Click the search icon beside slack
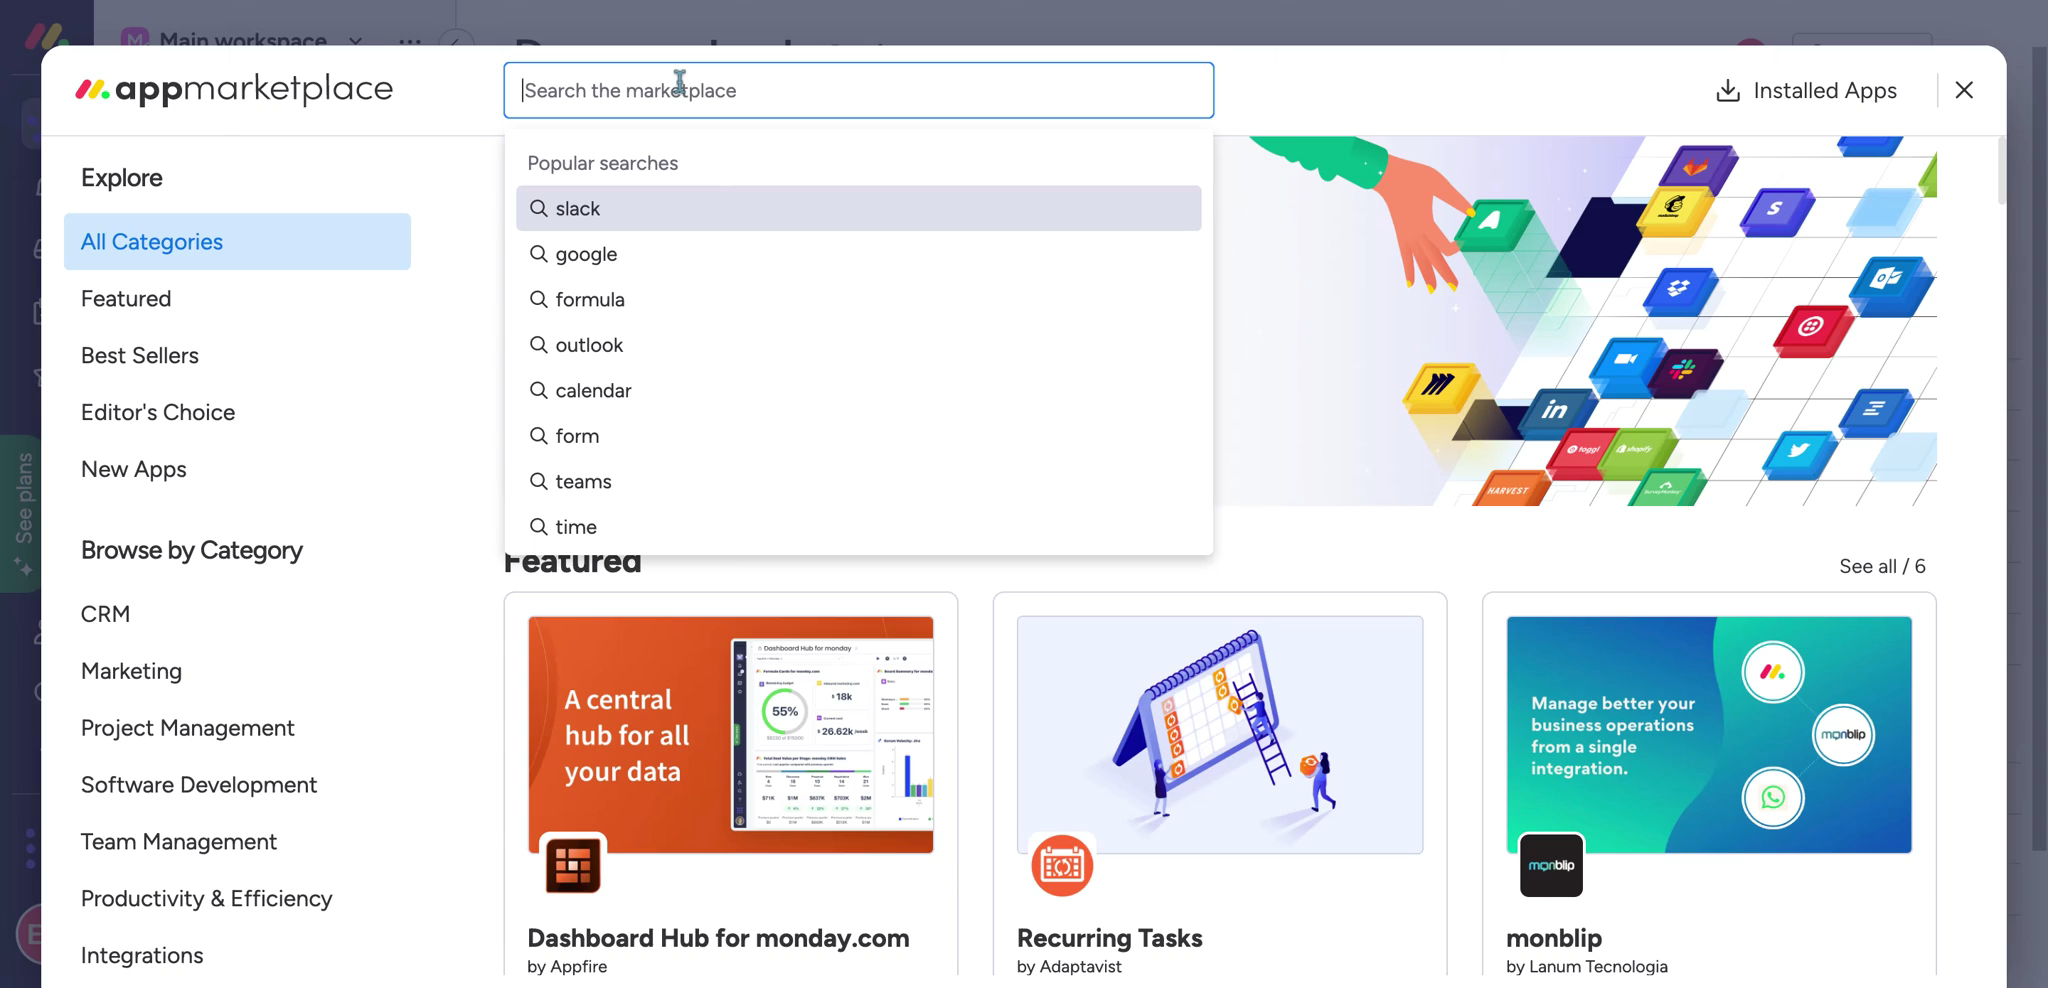The height and width of the screenshot is (988, 2048). pos(538,208)
